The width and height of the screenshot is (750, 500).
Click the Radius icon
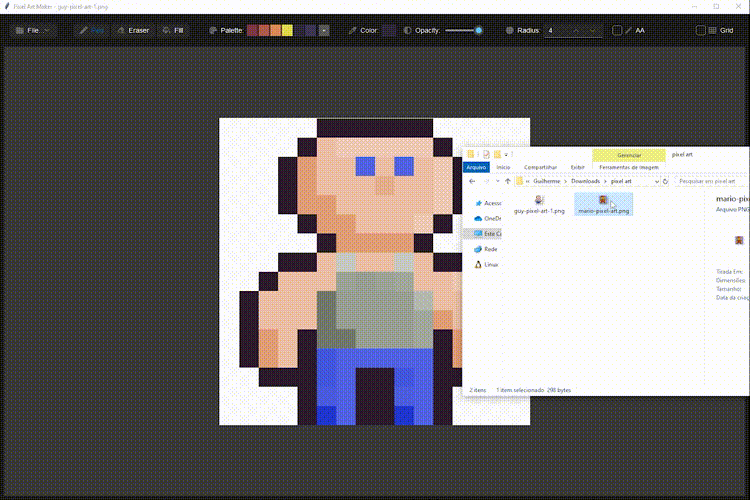tap(509, 30)
